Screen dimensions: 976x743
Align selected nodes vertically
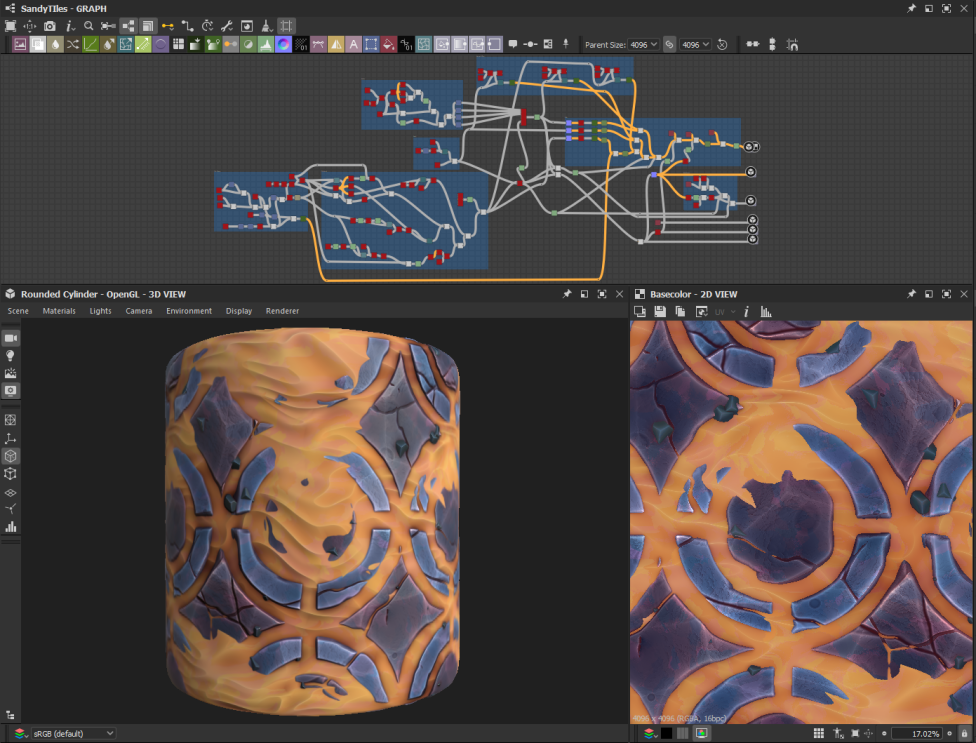(772, 45)
